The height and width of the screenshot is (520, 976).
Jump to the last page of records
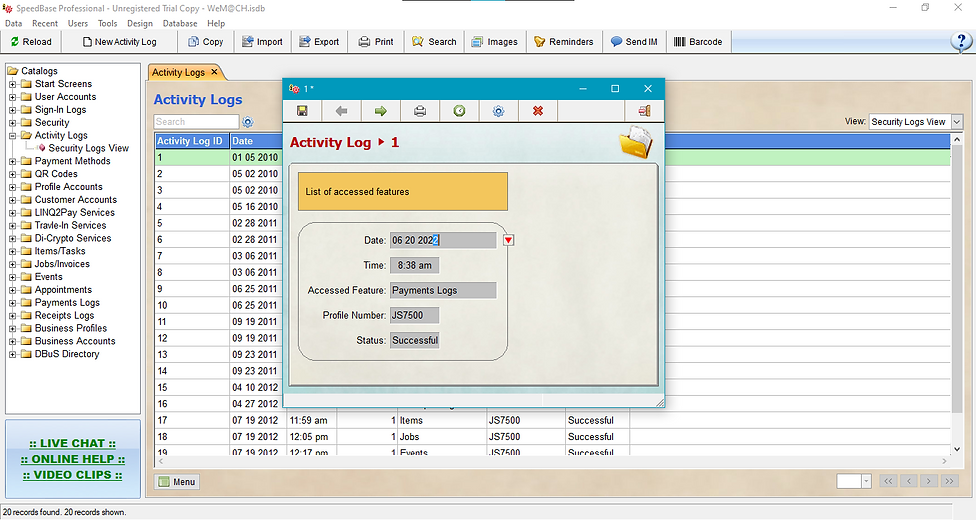pyautogui.click(x=949, y=481)
